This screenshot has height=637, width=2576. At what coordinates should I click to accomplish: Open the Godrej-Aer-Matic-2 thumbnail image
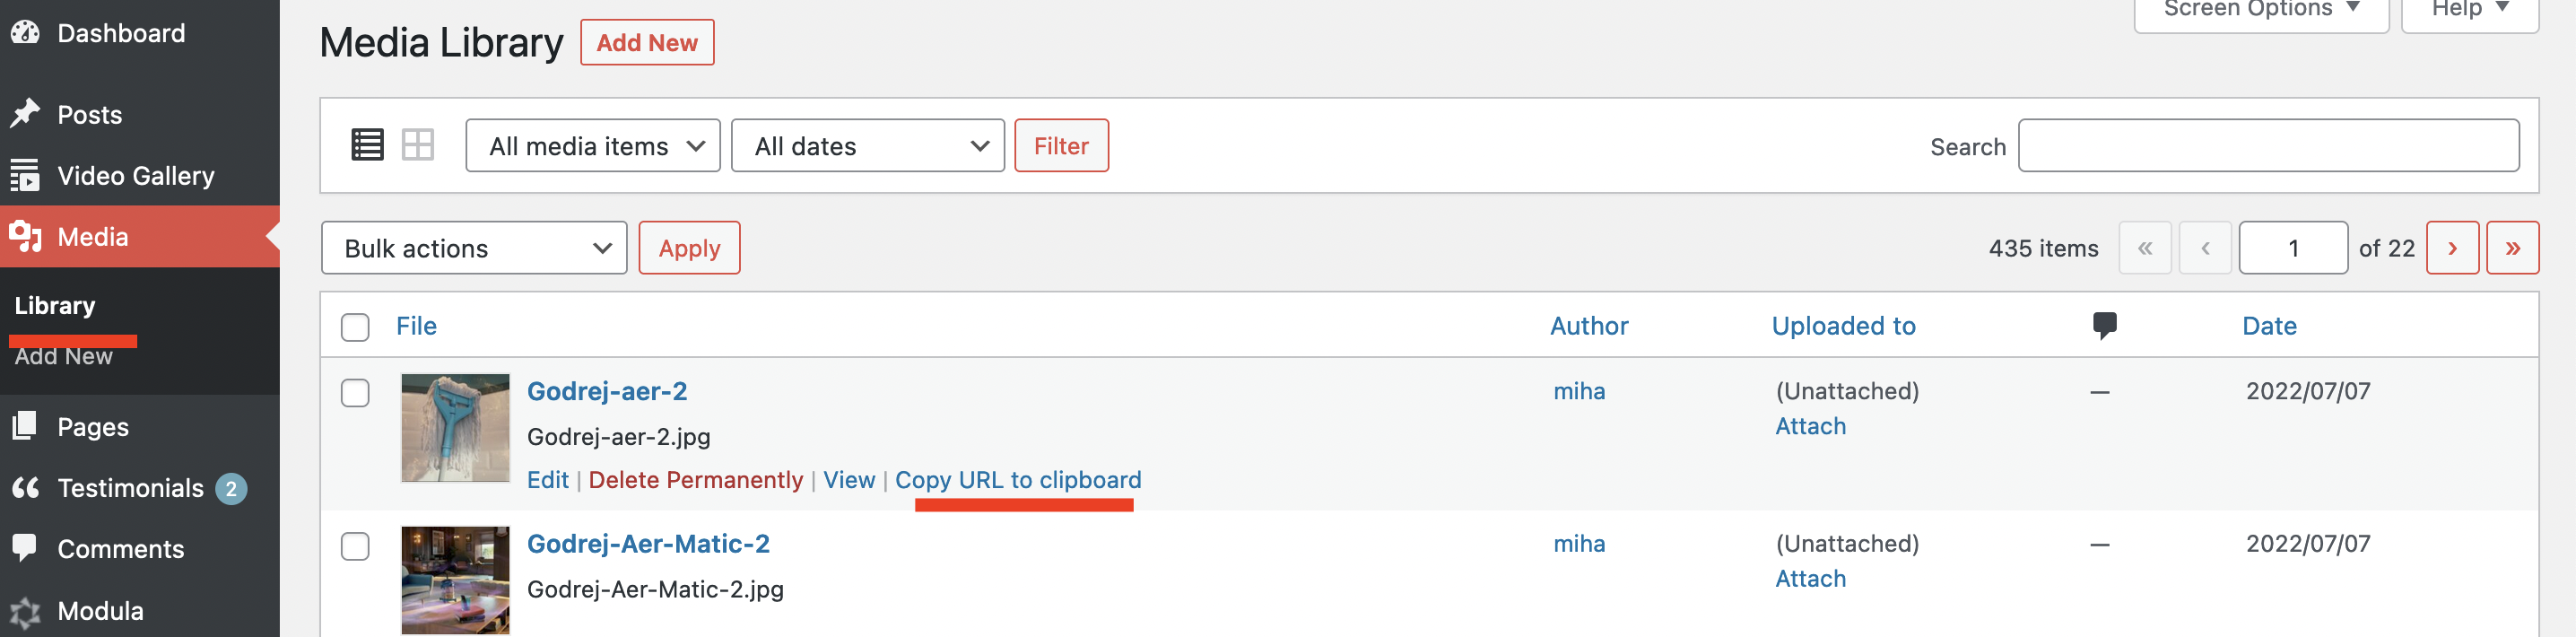[455, 580]
